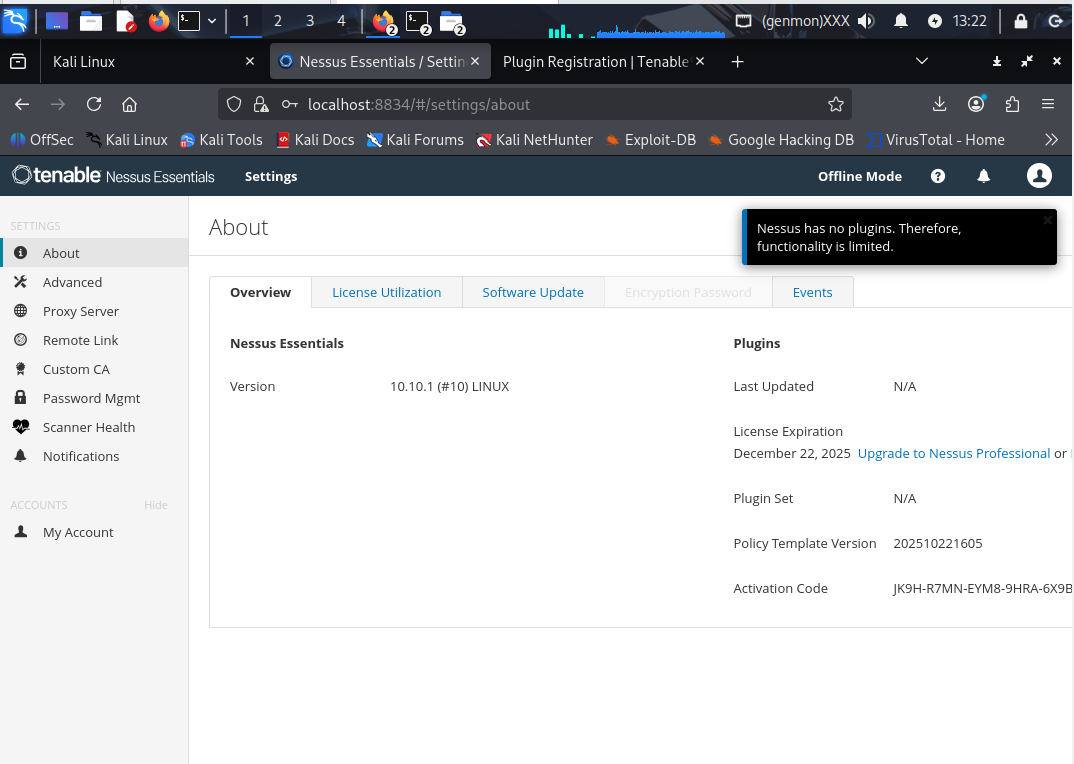Select the Activation Code value text
The image size is (1074, 764).
click(983, 589)
